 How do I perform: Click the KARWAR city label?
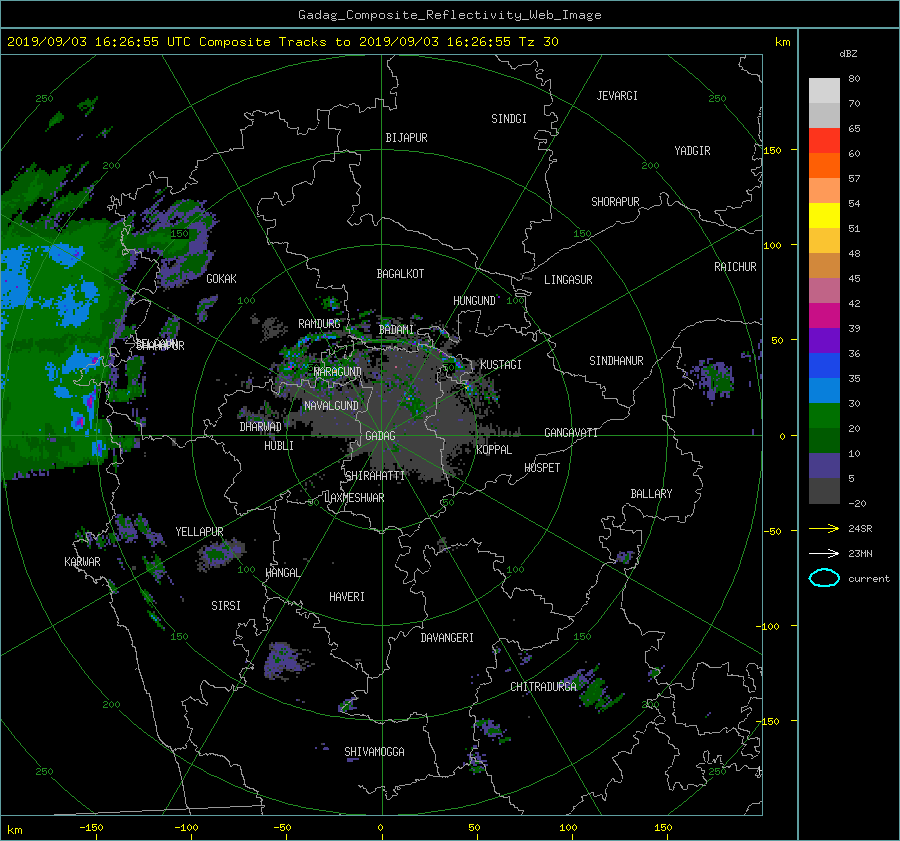coord(82,562)
